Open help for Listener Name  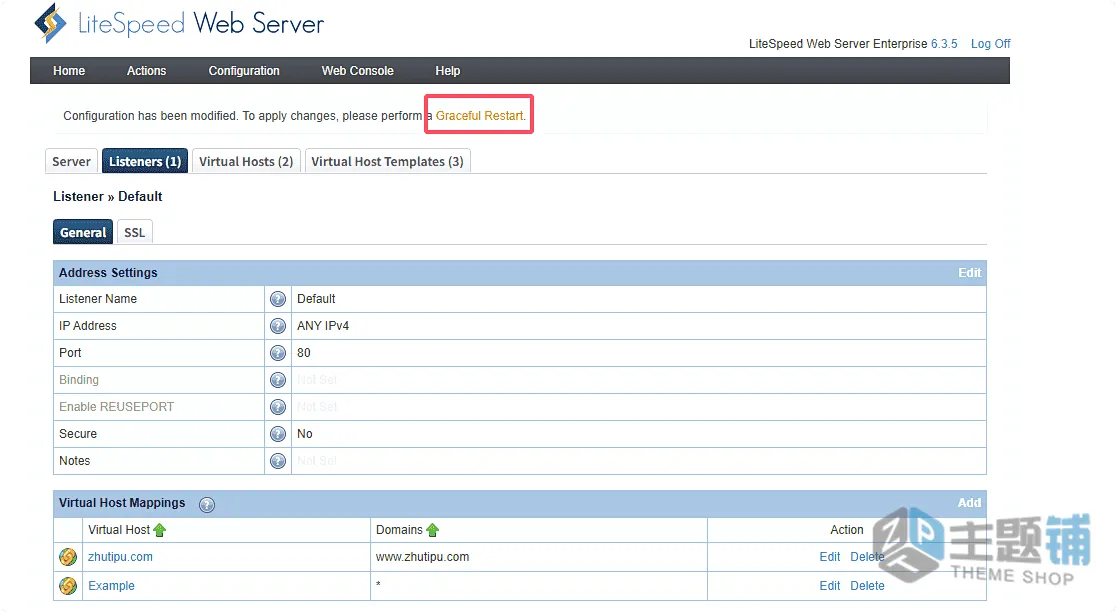tap(278, 299)
